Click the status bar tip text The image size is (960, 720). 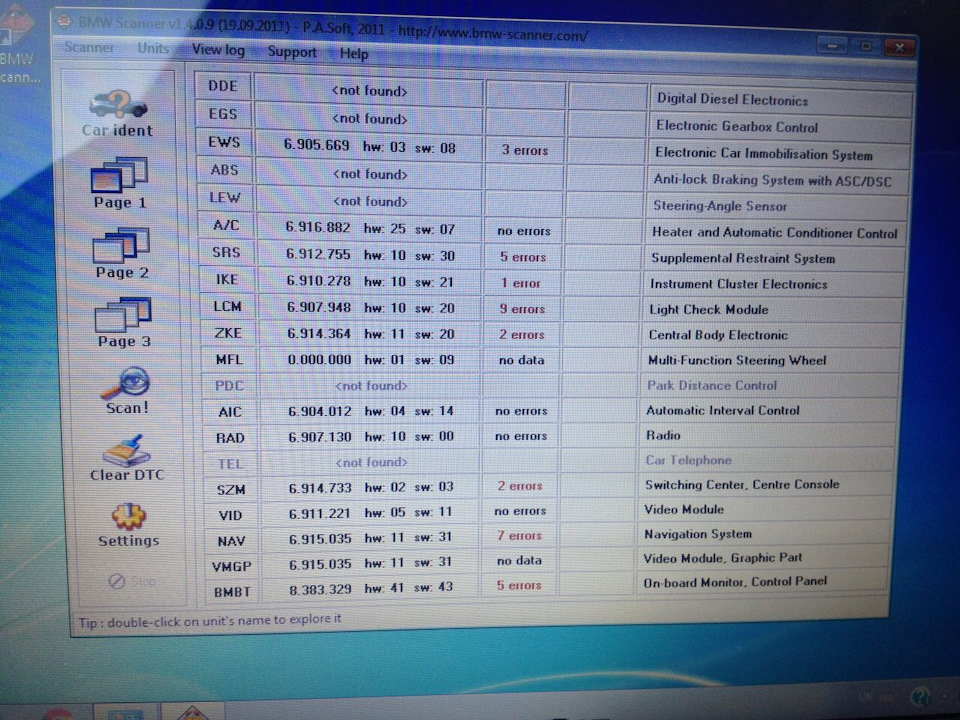209,621
